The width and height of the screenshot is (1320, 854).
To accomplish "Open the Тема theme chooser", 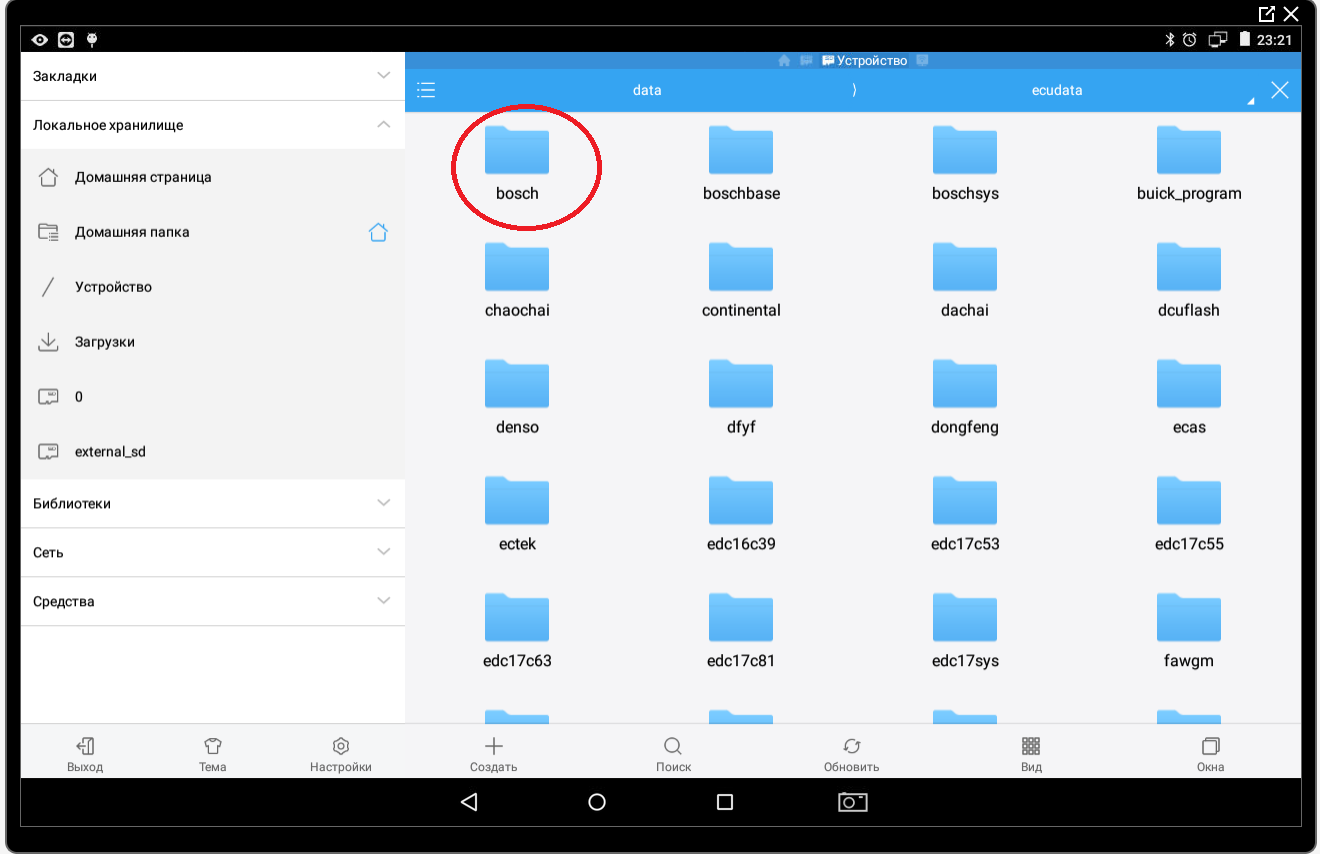I will click(x=212, y=755).
